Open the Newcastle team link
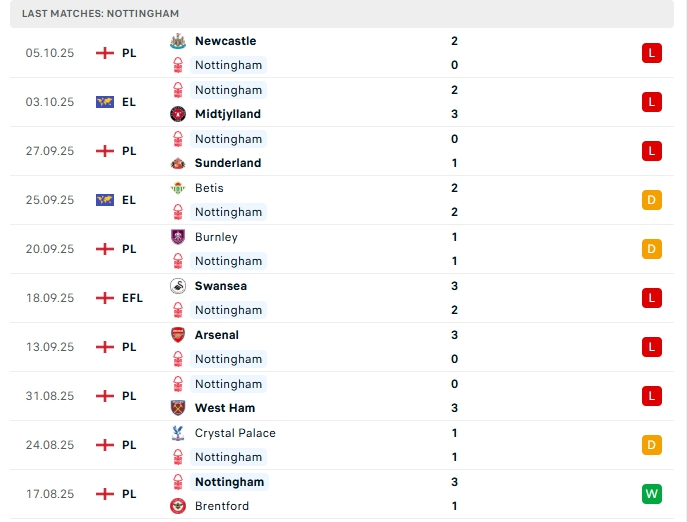 coord(225,41)
